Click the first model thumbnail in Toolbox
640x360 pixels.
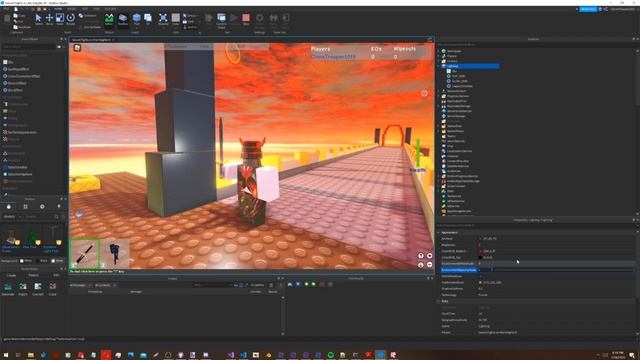pyautogui.click(x=11, y=236)
